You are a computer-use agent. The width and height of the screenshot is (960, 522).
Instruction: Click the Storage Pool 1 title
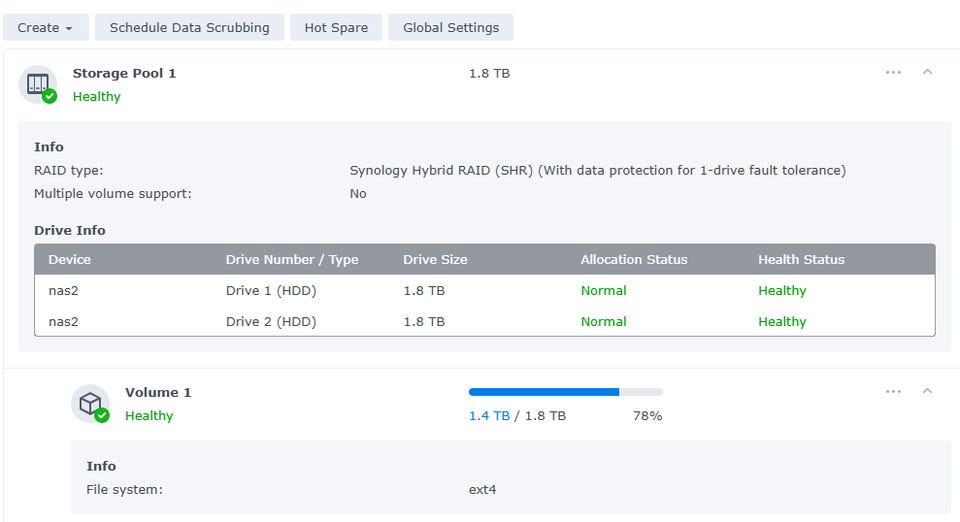coord(124,73)
